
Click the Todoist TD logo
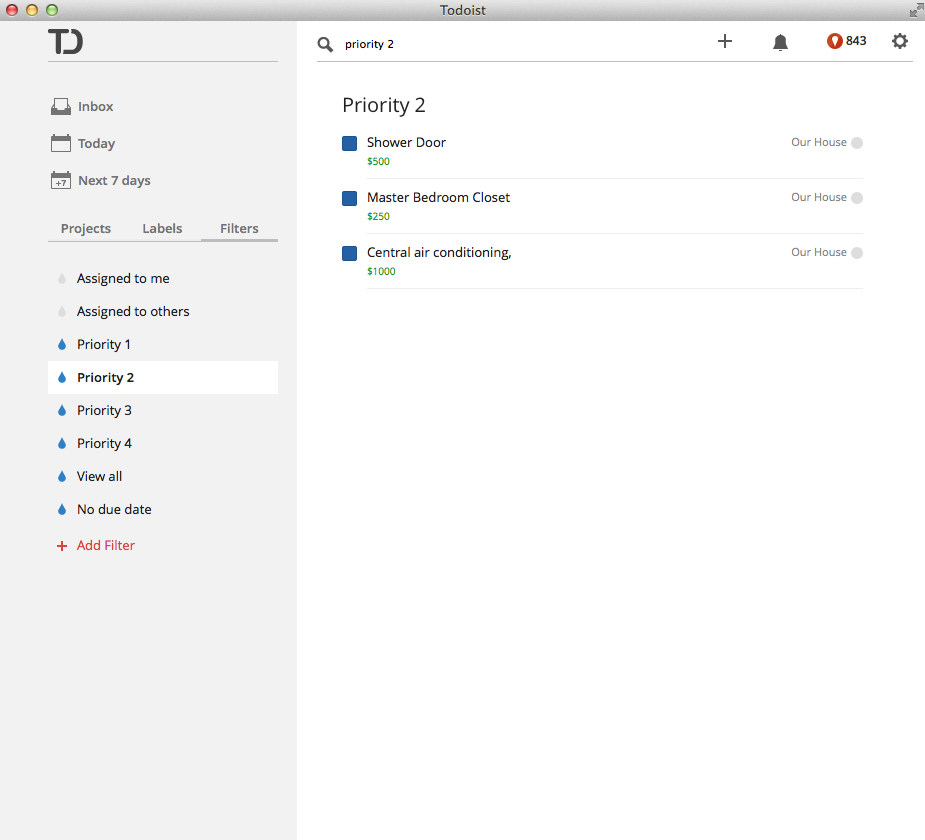point(65,41)
